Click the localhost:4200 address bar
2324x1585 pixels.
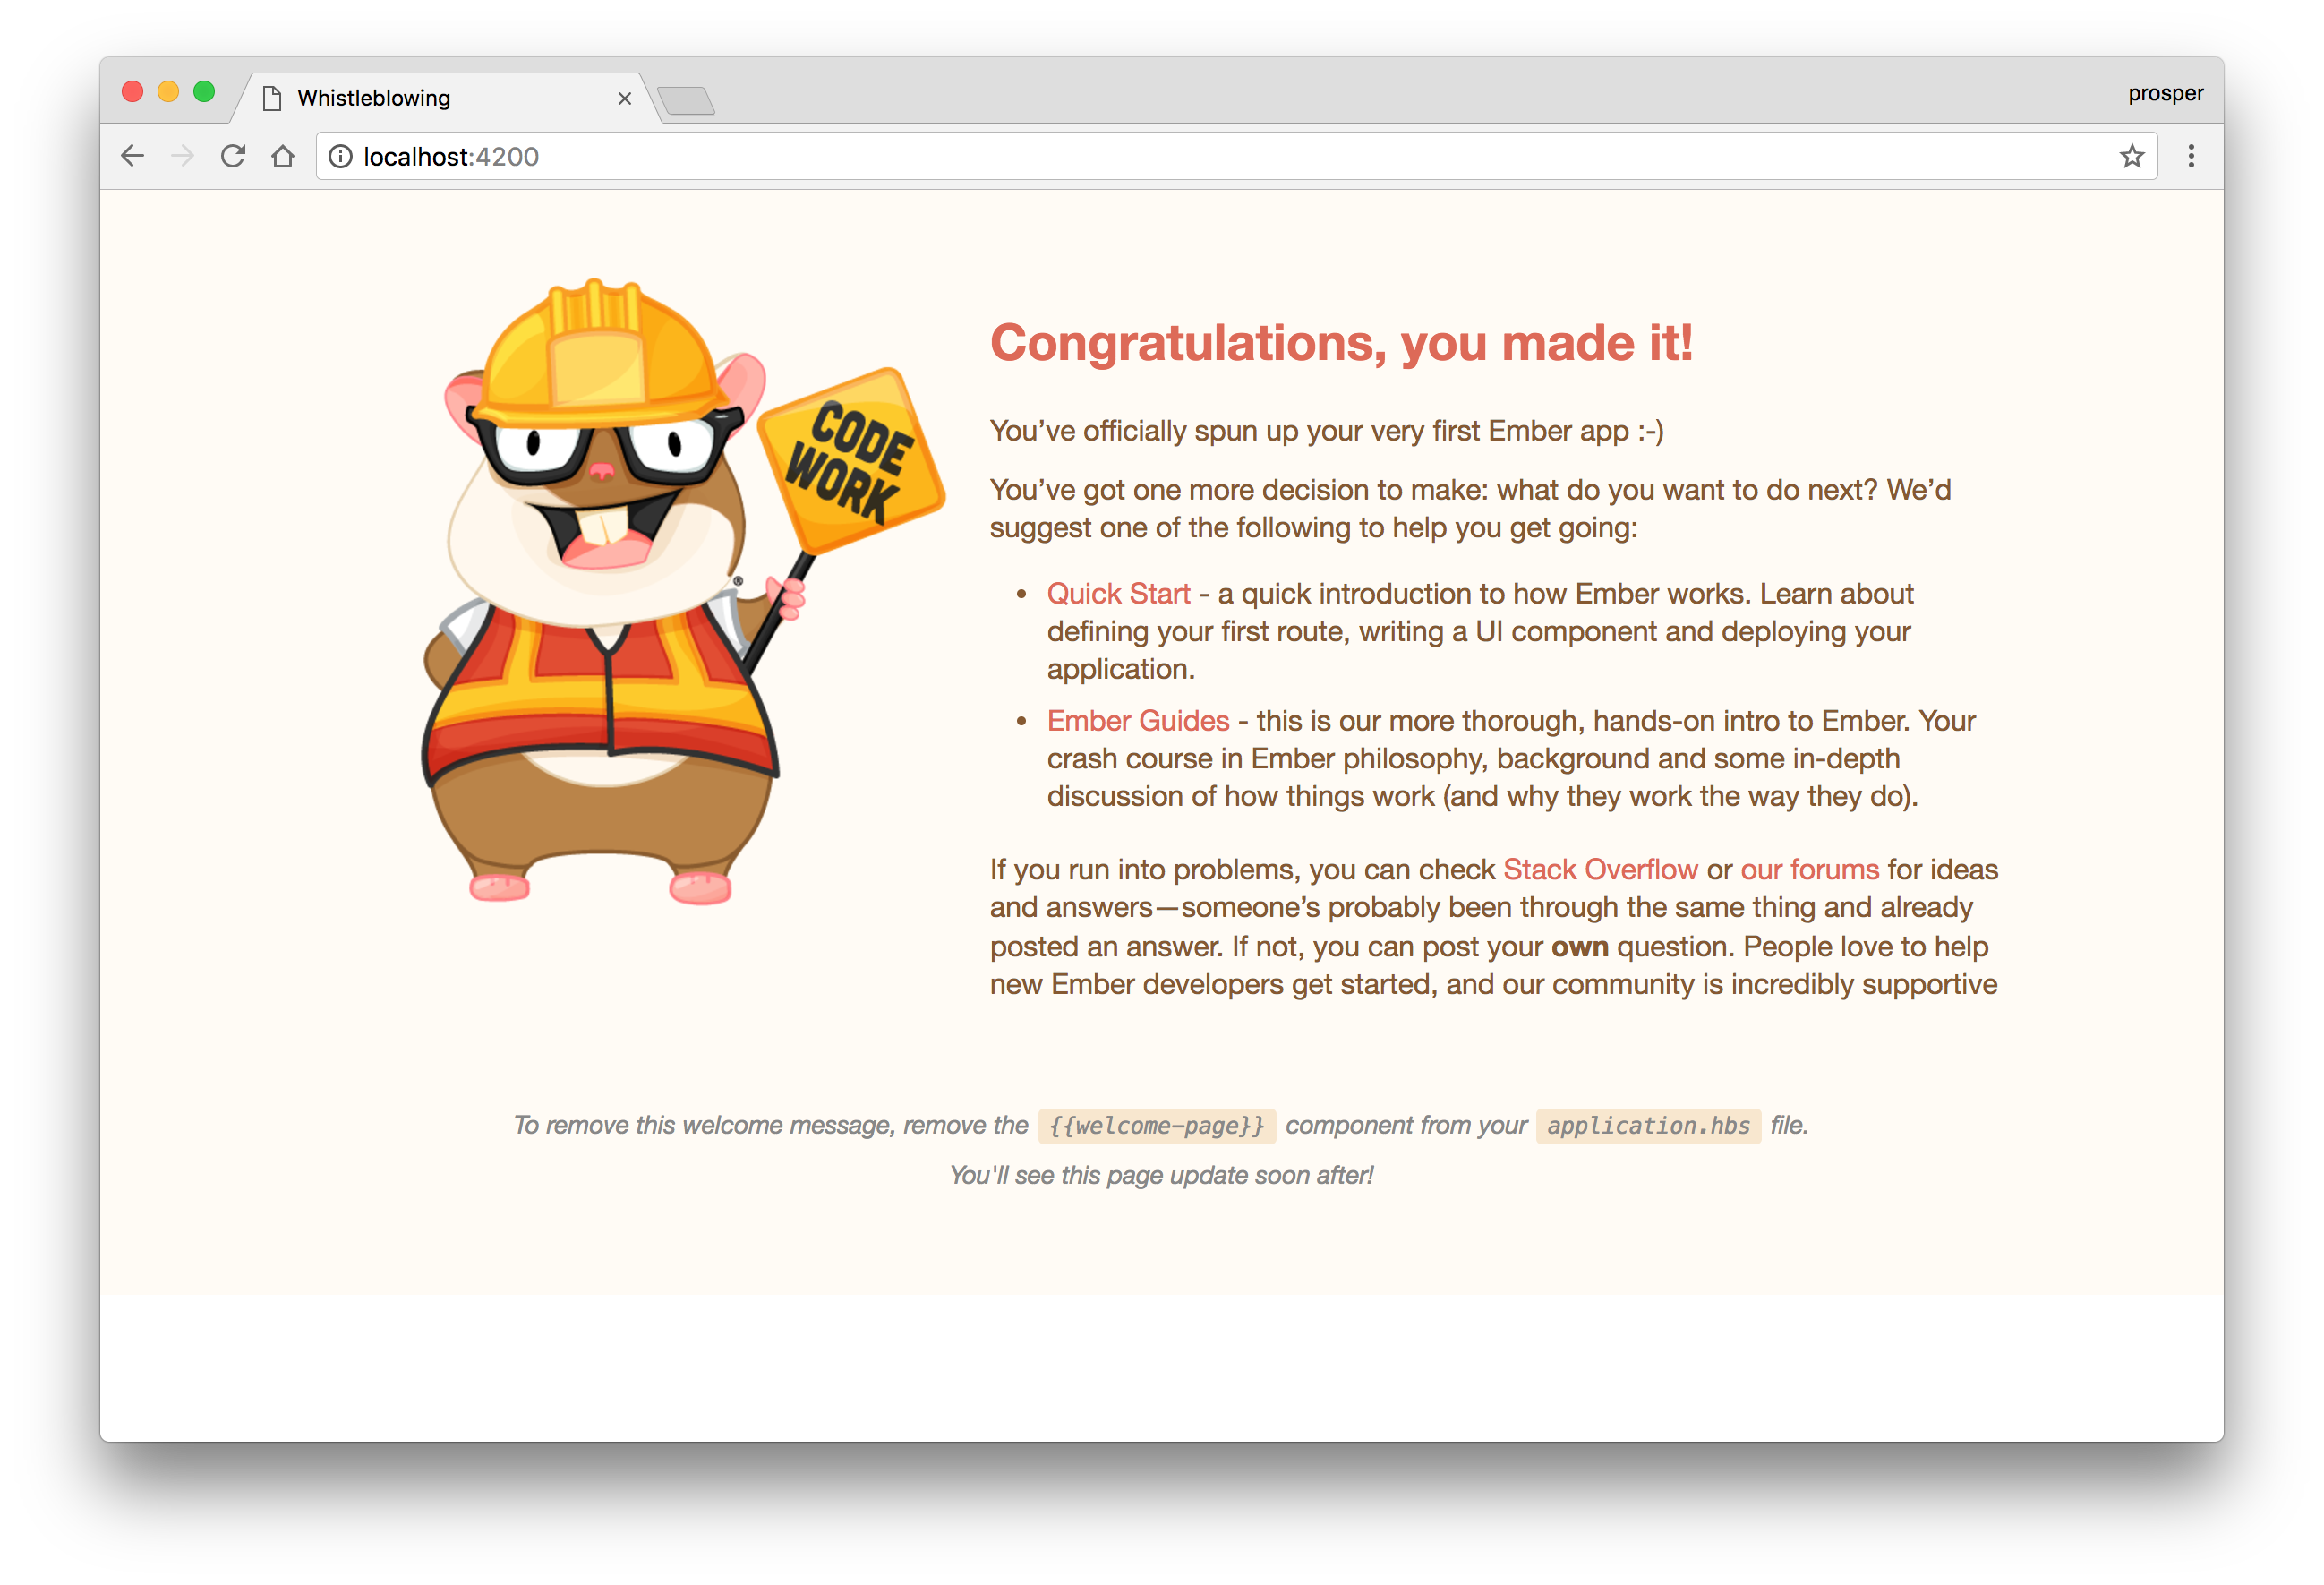click(1236, 157)
